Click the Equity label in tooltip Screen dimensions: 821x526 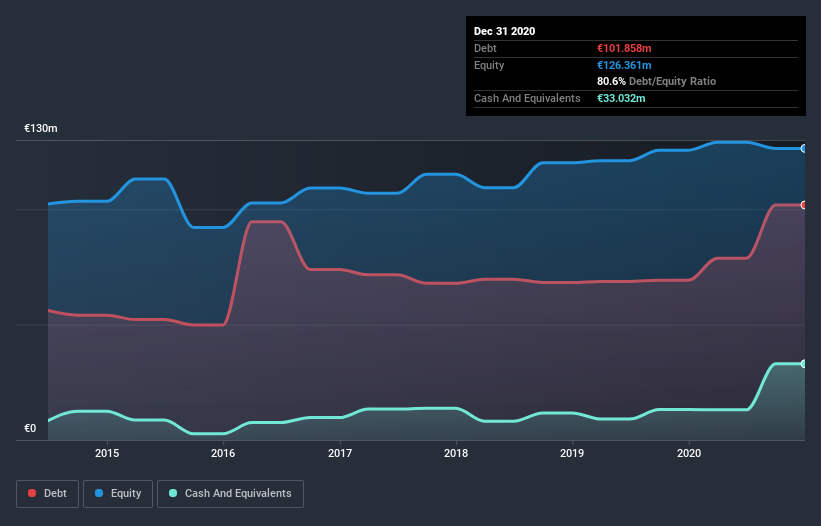pos(489,65)
